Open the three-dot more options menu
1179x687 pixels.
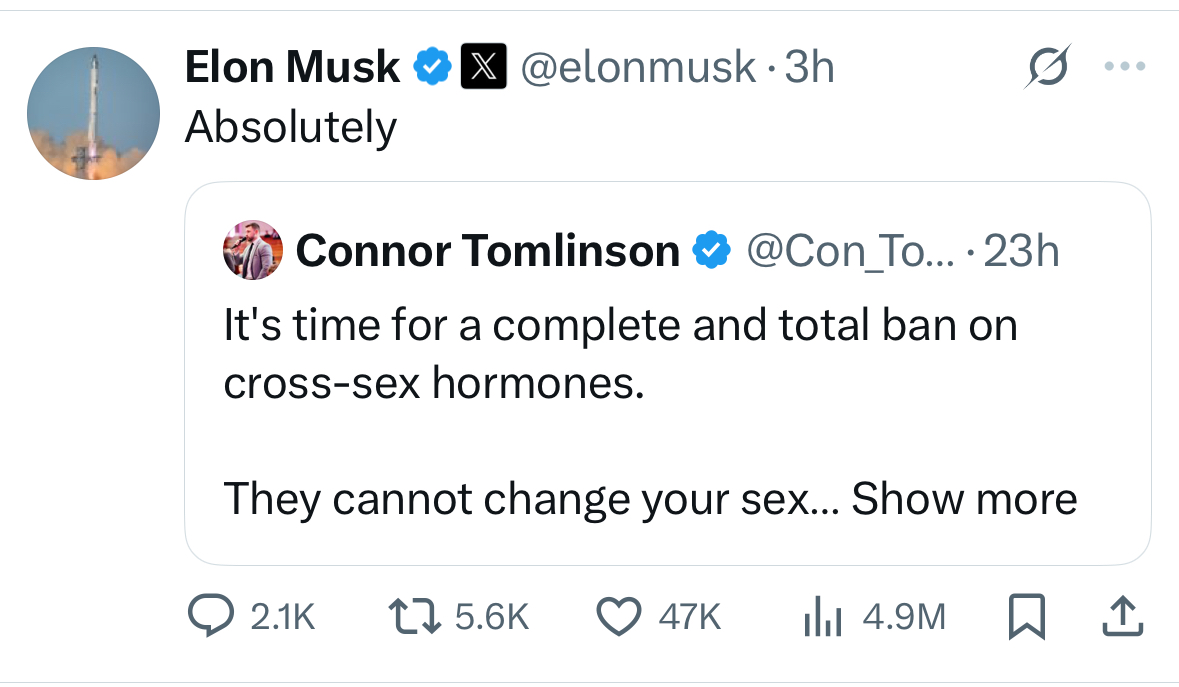point(1123,67)
